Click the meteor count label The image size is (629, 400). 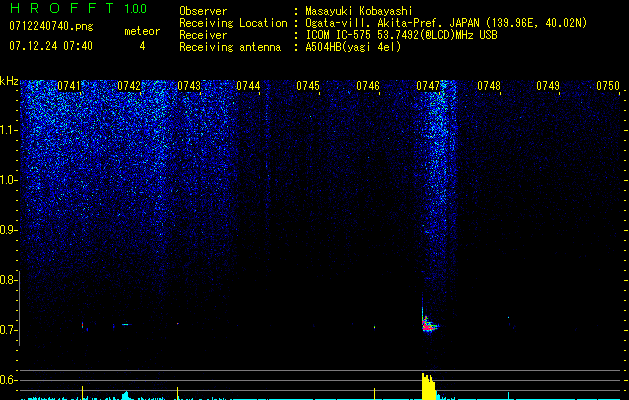point(142,31)
